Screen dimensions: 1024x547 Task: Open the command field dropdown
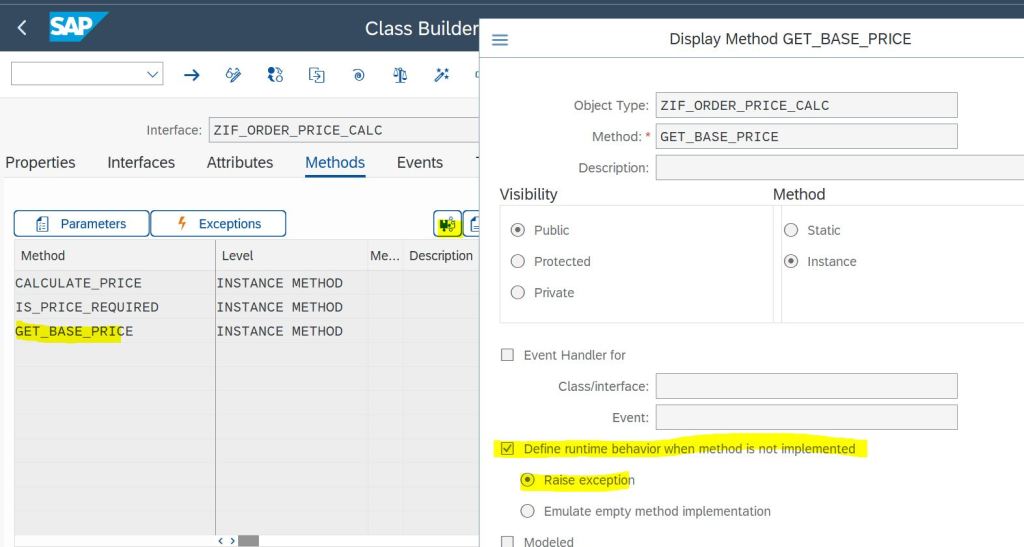coord(152,74)
